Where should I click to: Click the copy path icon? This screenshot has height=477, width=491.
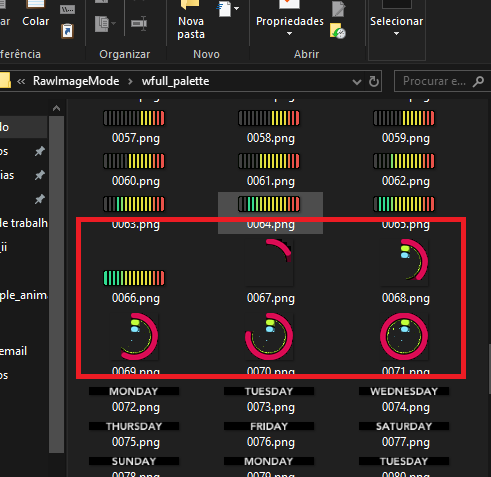point(67,9)
